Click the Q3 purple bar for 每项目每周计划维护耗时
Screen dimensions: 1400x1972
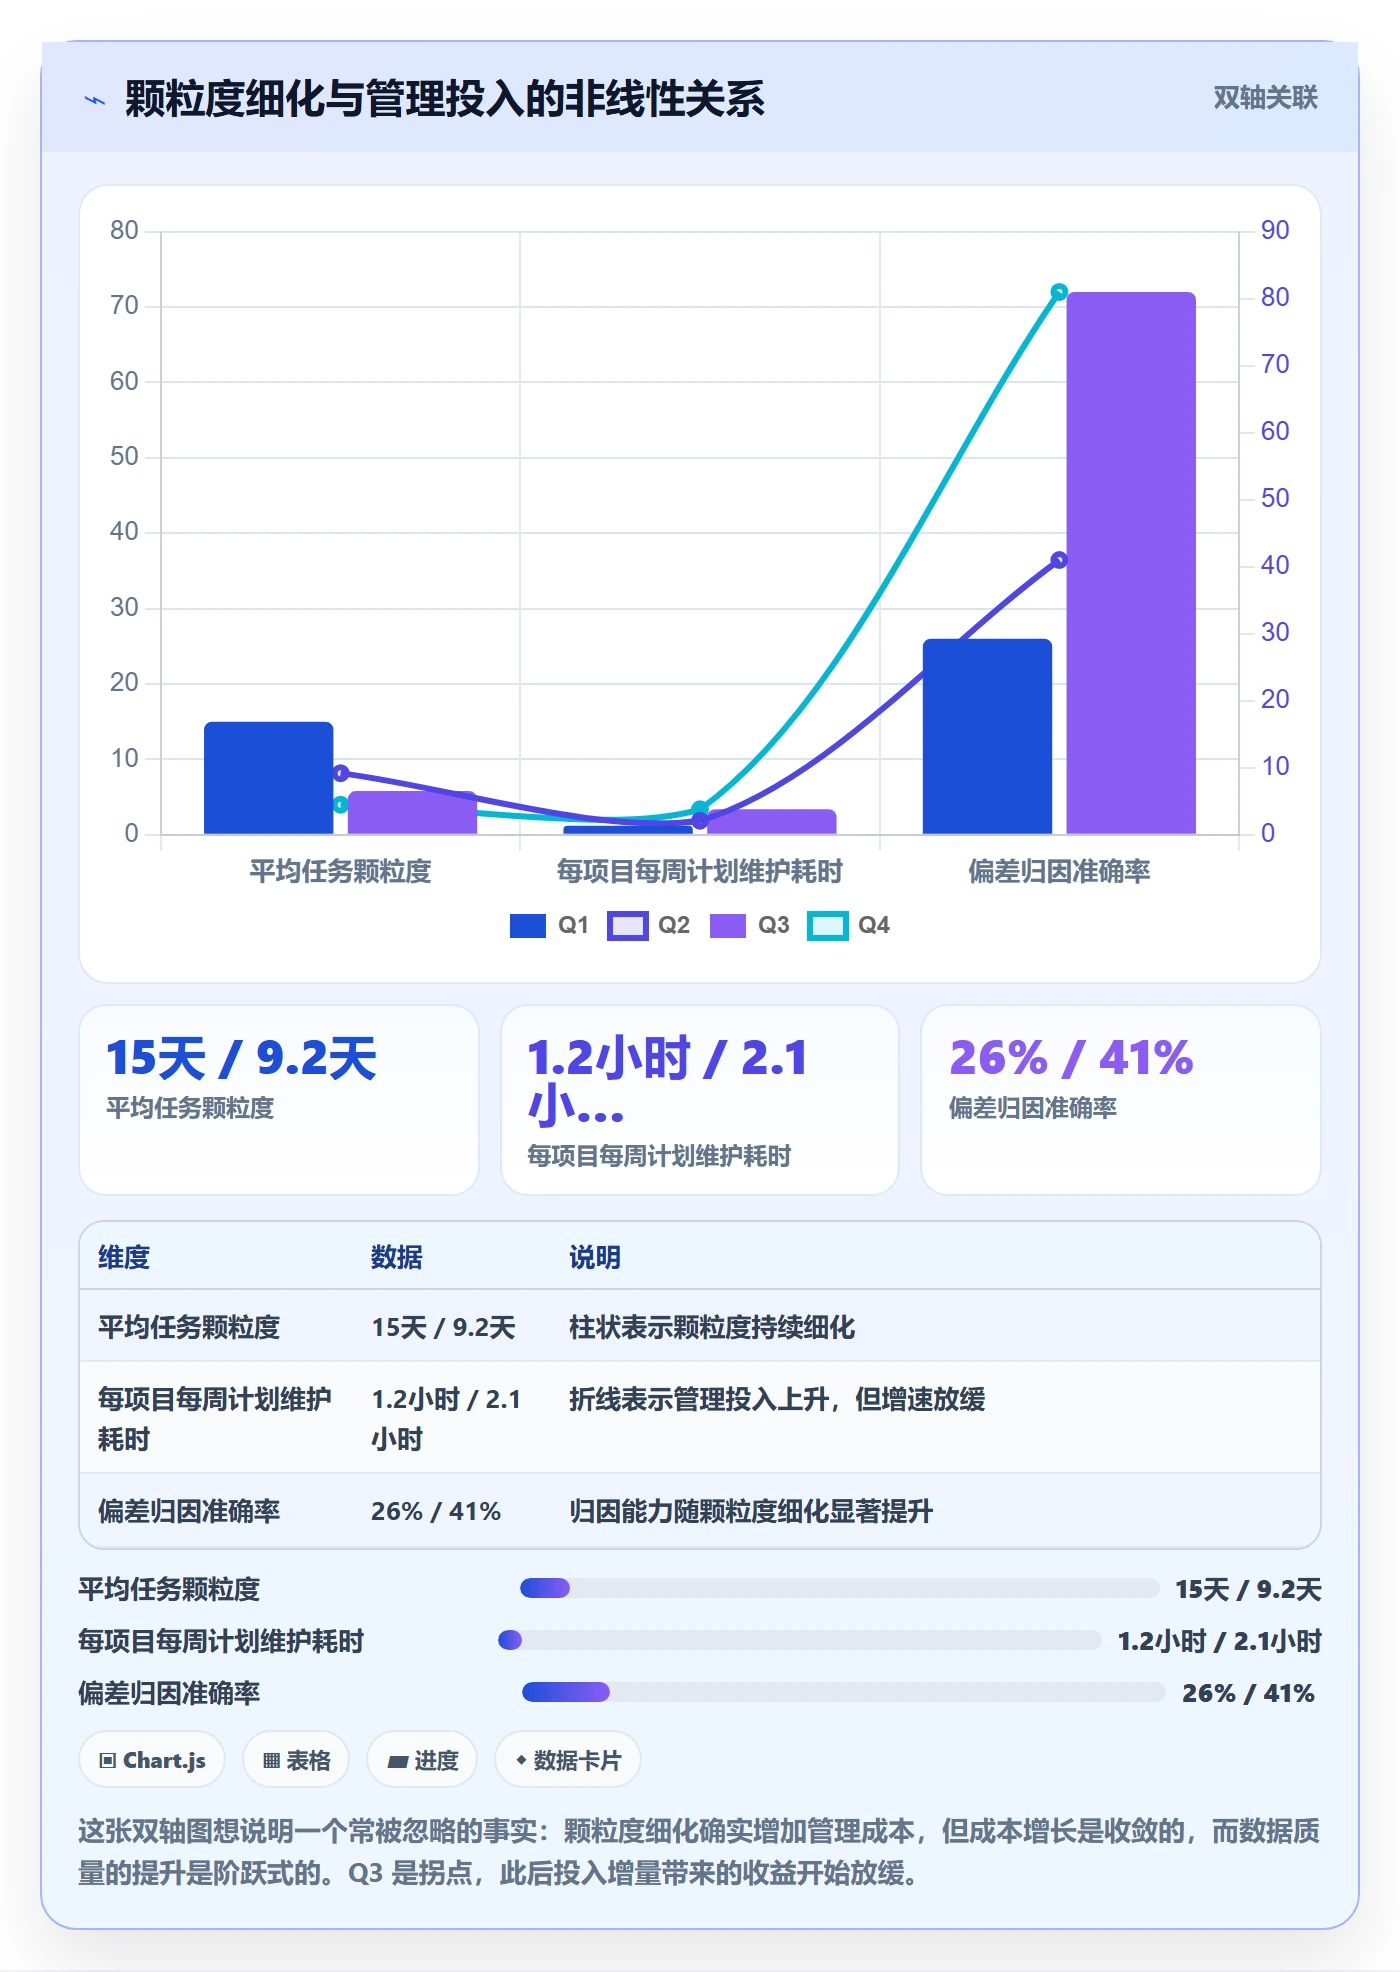point(771,821)
